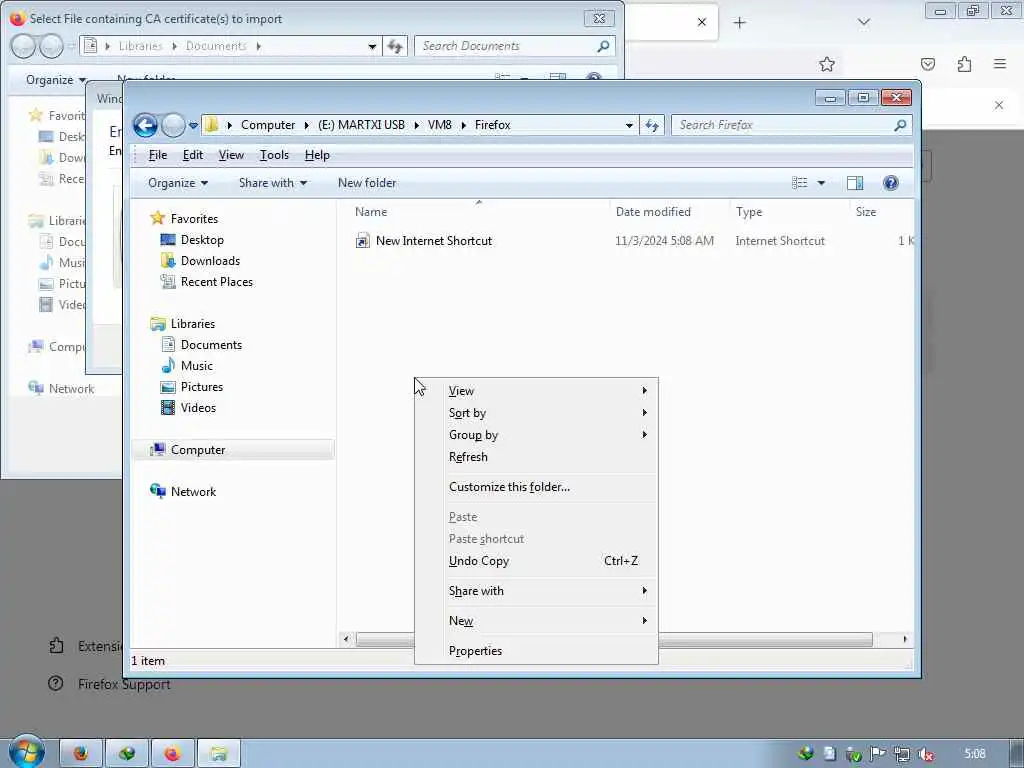The height and width of the screenshot is (768, 1024).
Task: Select Downloads in the navigation pane
Action: [210, 261]
